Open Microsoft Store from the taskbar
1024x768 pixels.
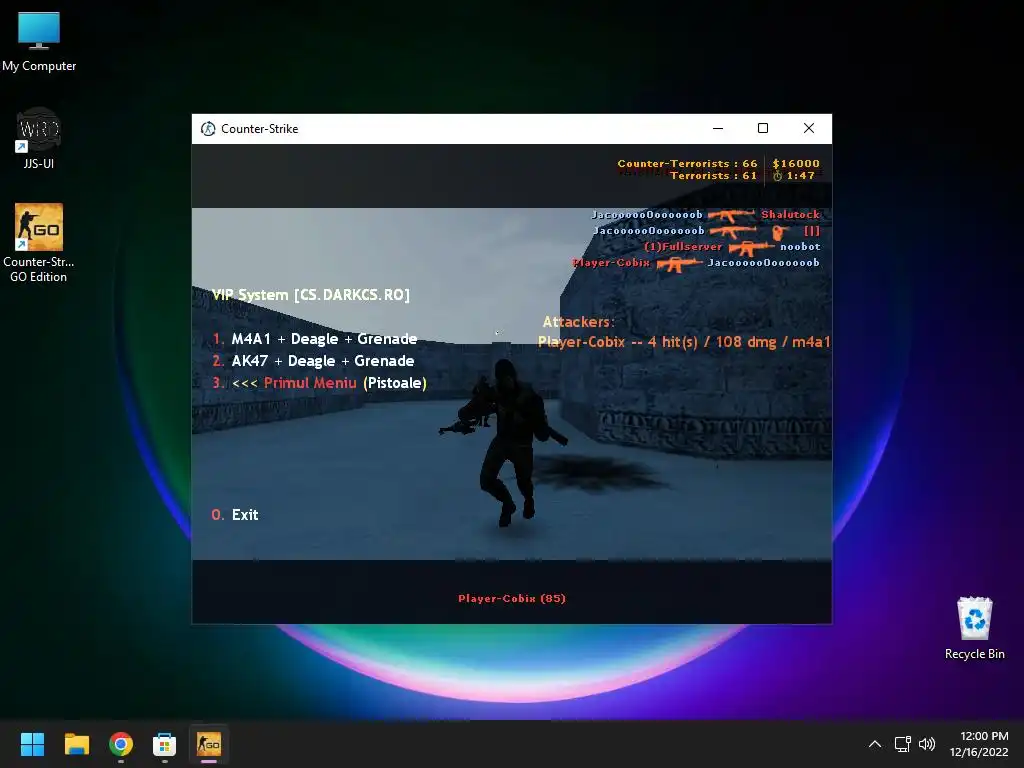pyautogui.click(x=165, y=744)
